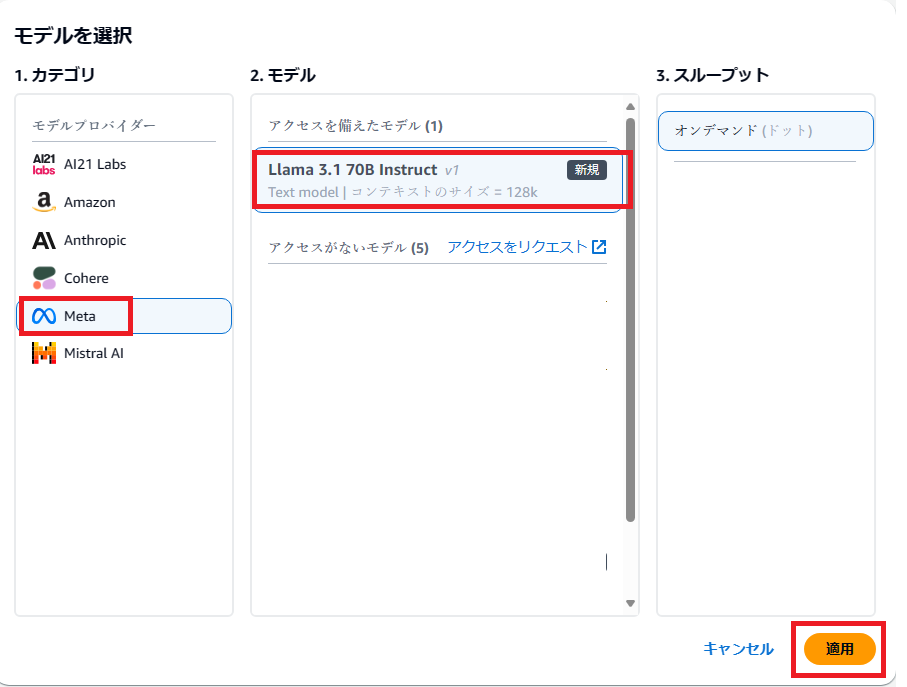Viewport: 907px width, 687px height.
Task: Select the Anthropic provider
Action: point(124,240)
